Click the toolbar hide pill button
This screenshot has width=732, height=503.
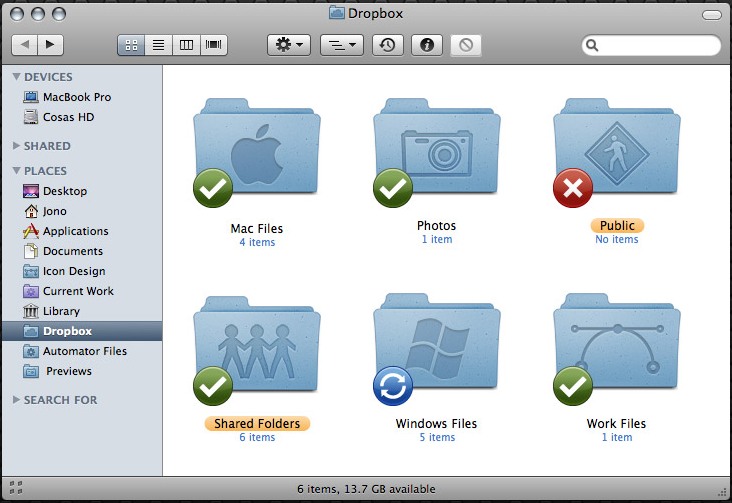712,15
